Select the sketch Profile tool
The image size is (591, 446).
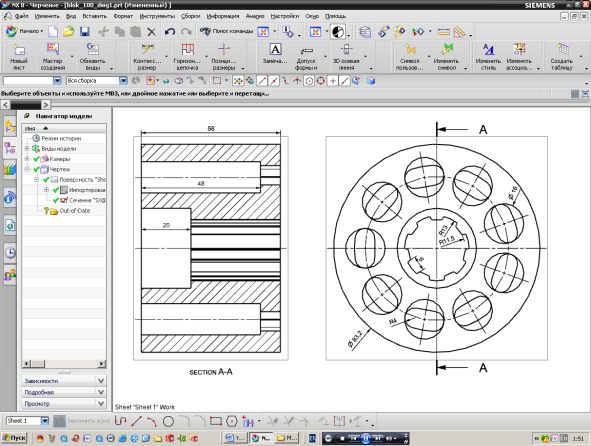[x=120, y=421]
